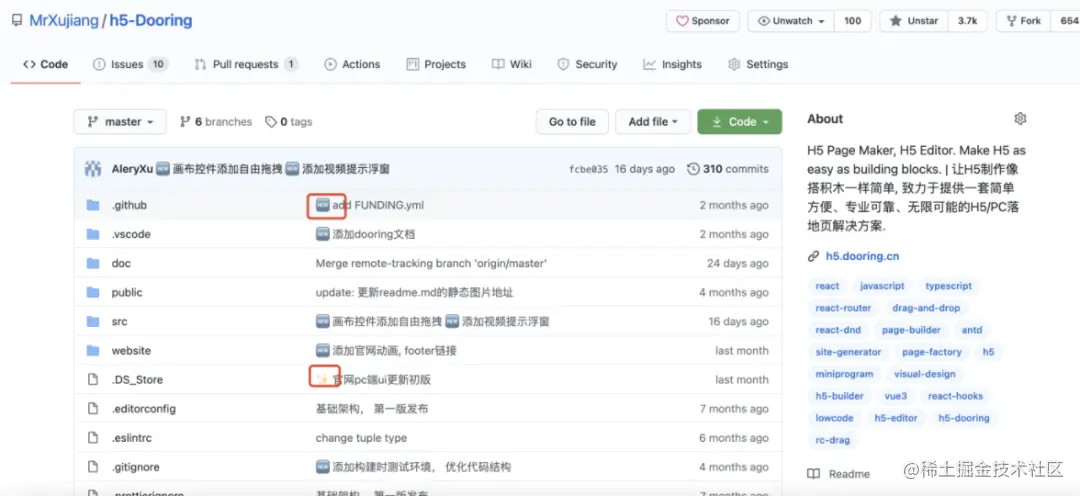Image resolution: width=1080 pixels, height=496 pixels.
Task: Open the .eslintrc file name
Action: 132,437
